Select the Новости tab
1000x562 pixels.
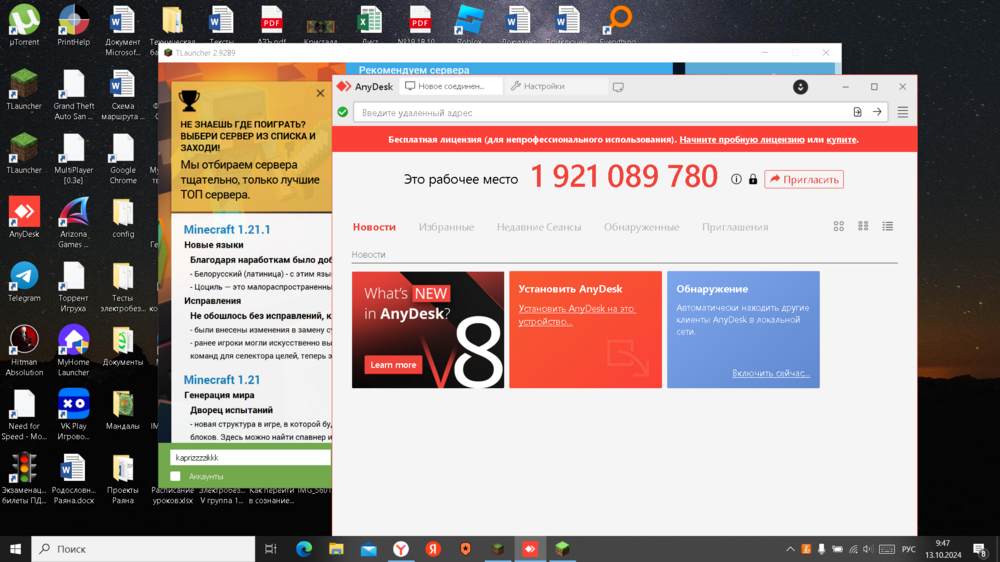pos(374,226)
